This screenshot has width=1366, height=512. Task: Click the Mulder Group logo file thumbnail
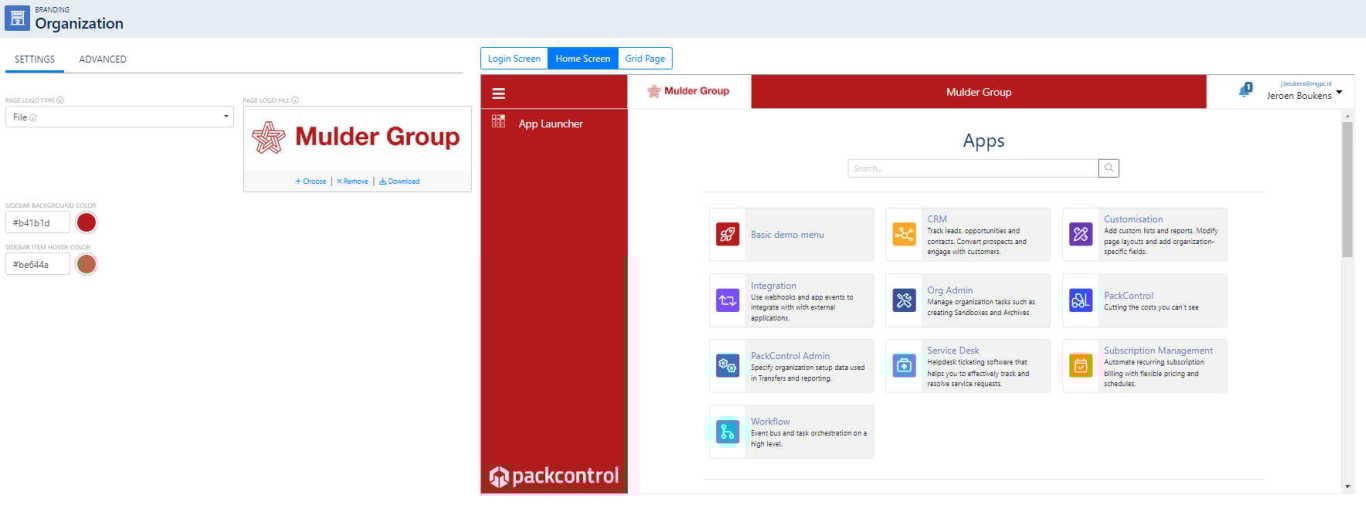(x=357, y=138)
